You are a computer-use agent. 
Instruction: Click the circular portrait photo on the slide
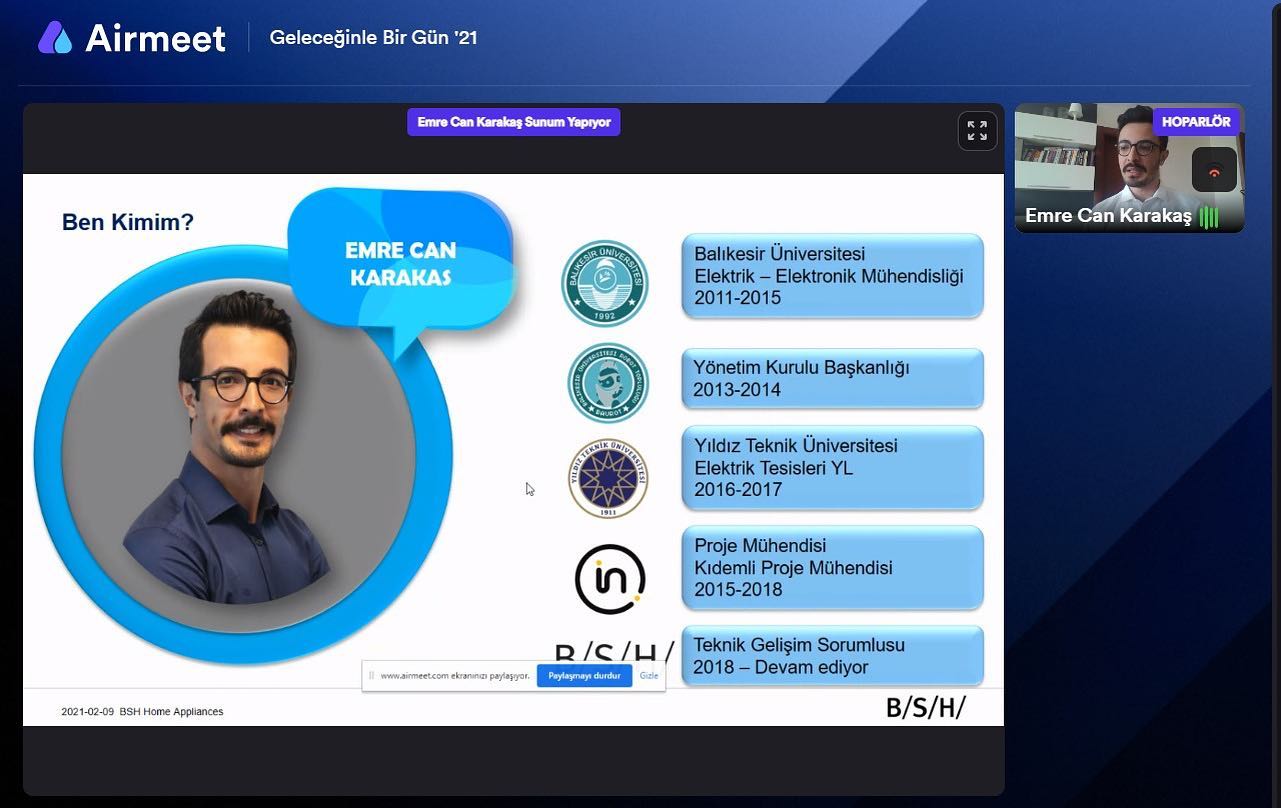[x=243, y=455]
